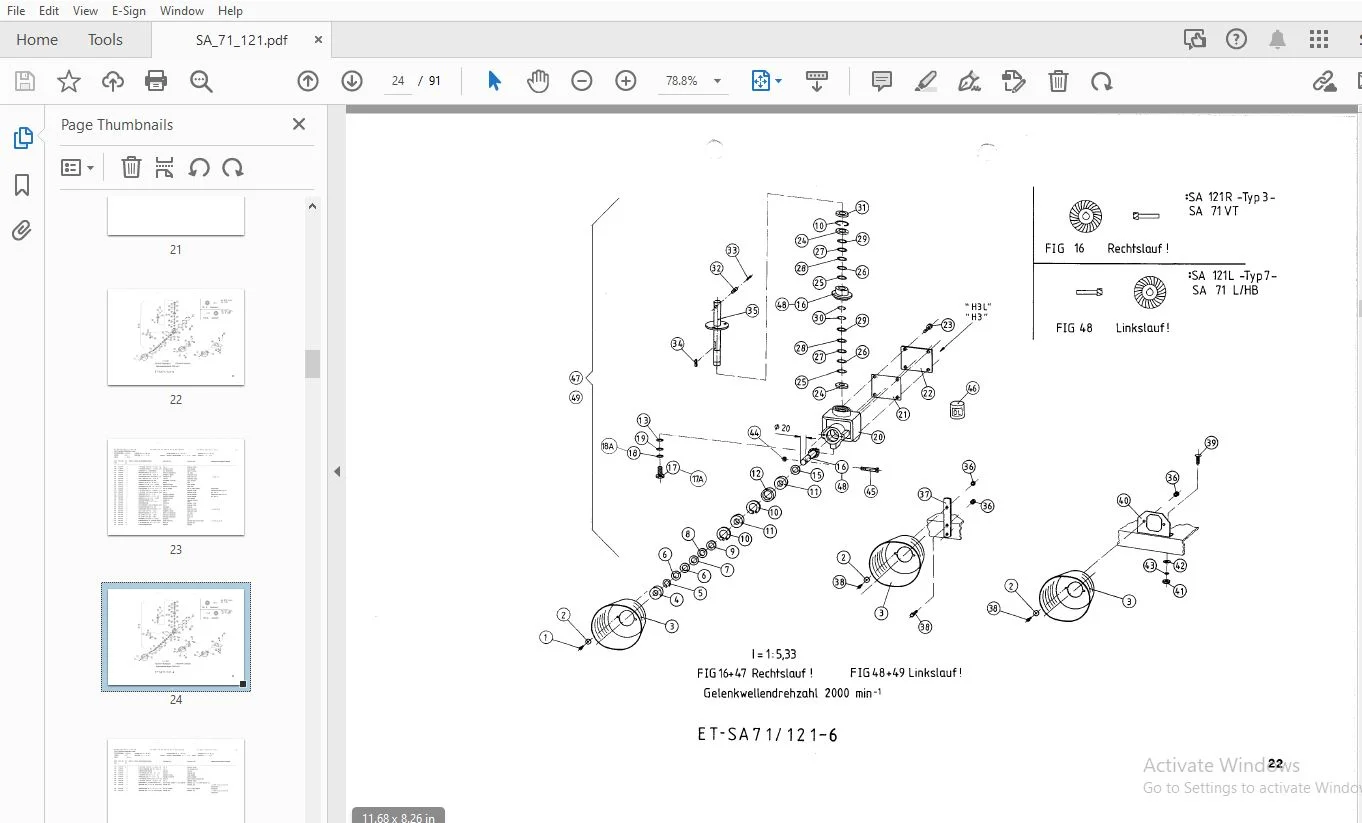1362x823 pixels.
Task: Click the Share link icon
Action: (1325, 82)
